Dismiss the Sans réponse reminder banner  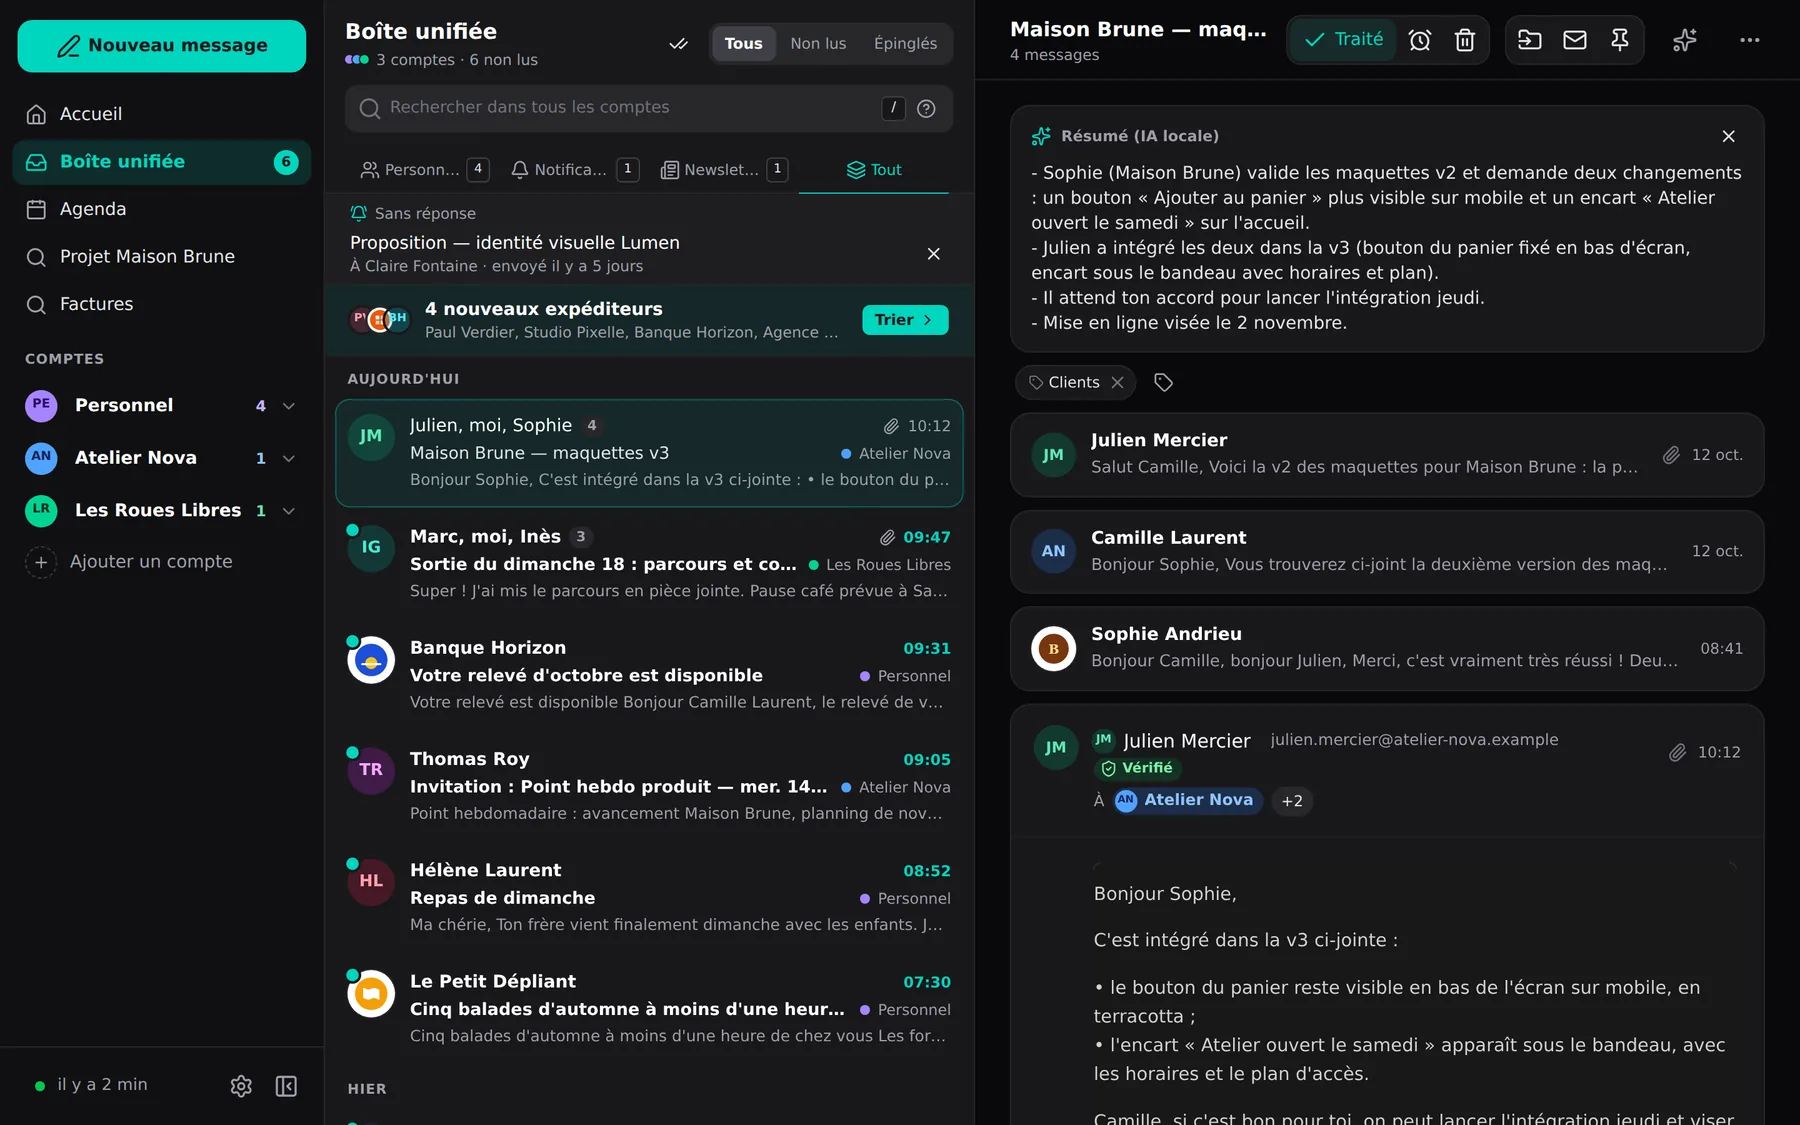click(934, 254)
